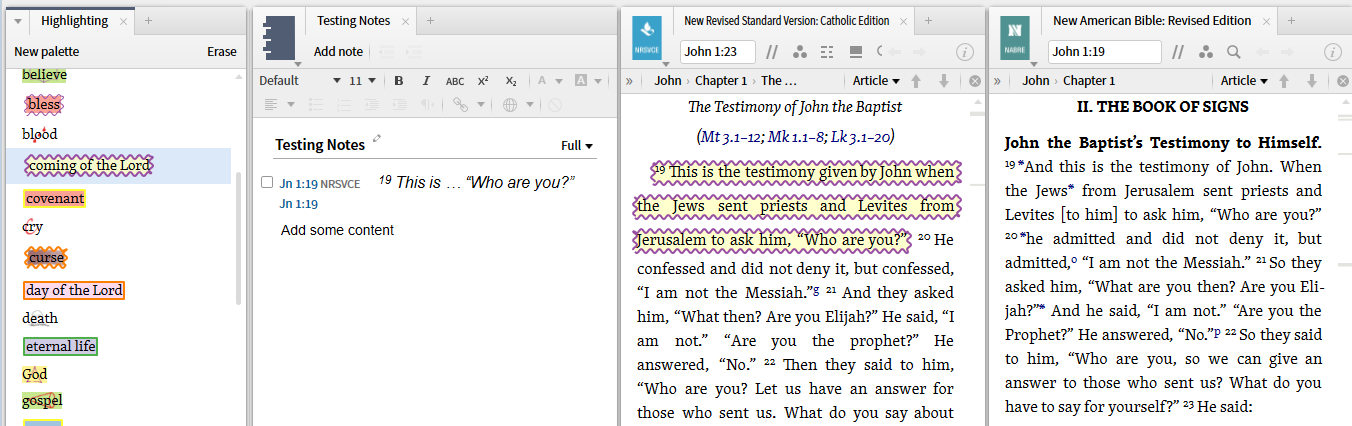The width and height of the screenshot is (1352, 426).
Task: Click the John 1:23 reference box
Action: pos(717,52)
